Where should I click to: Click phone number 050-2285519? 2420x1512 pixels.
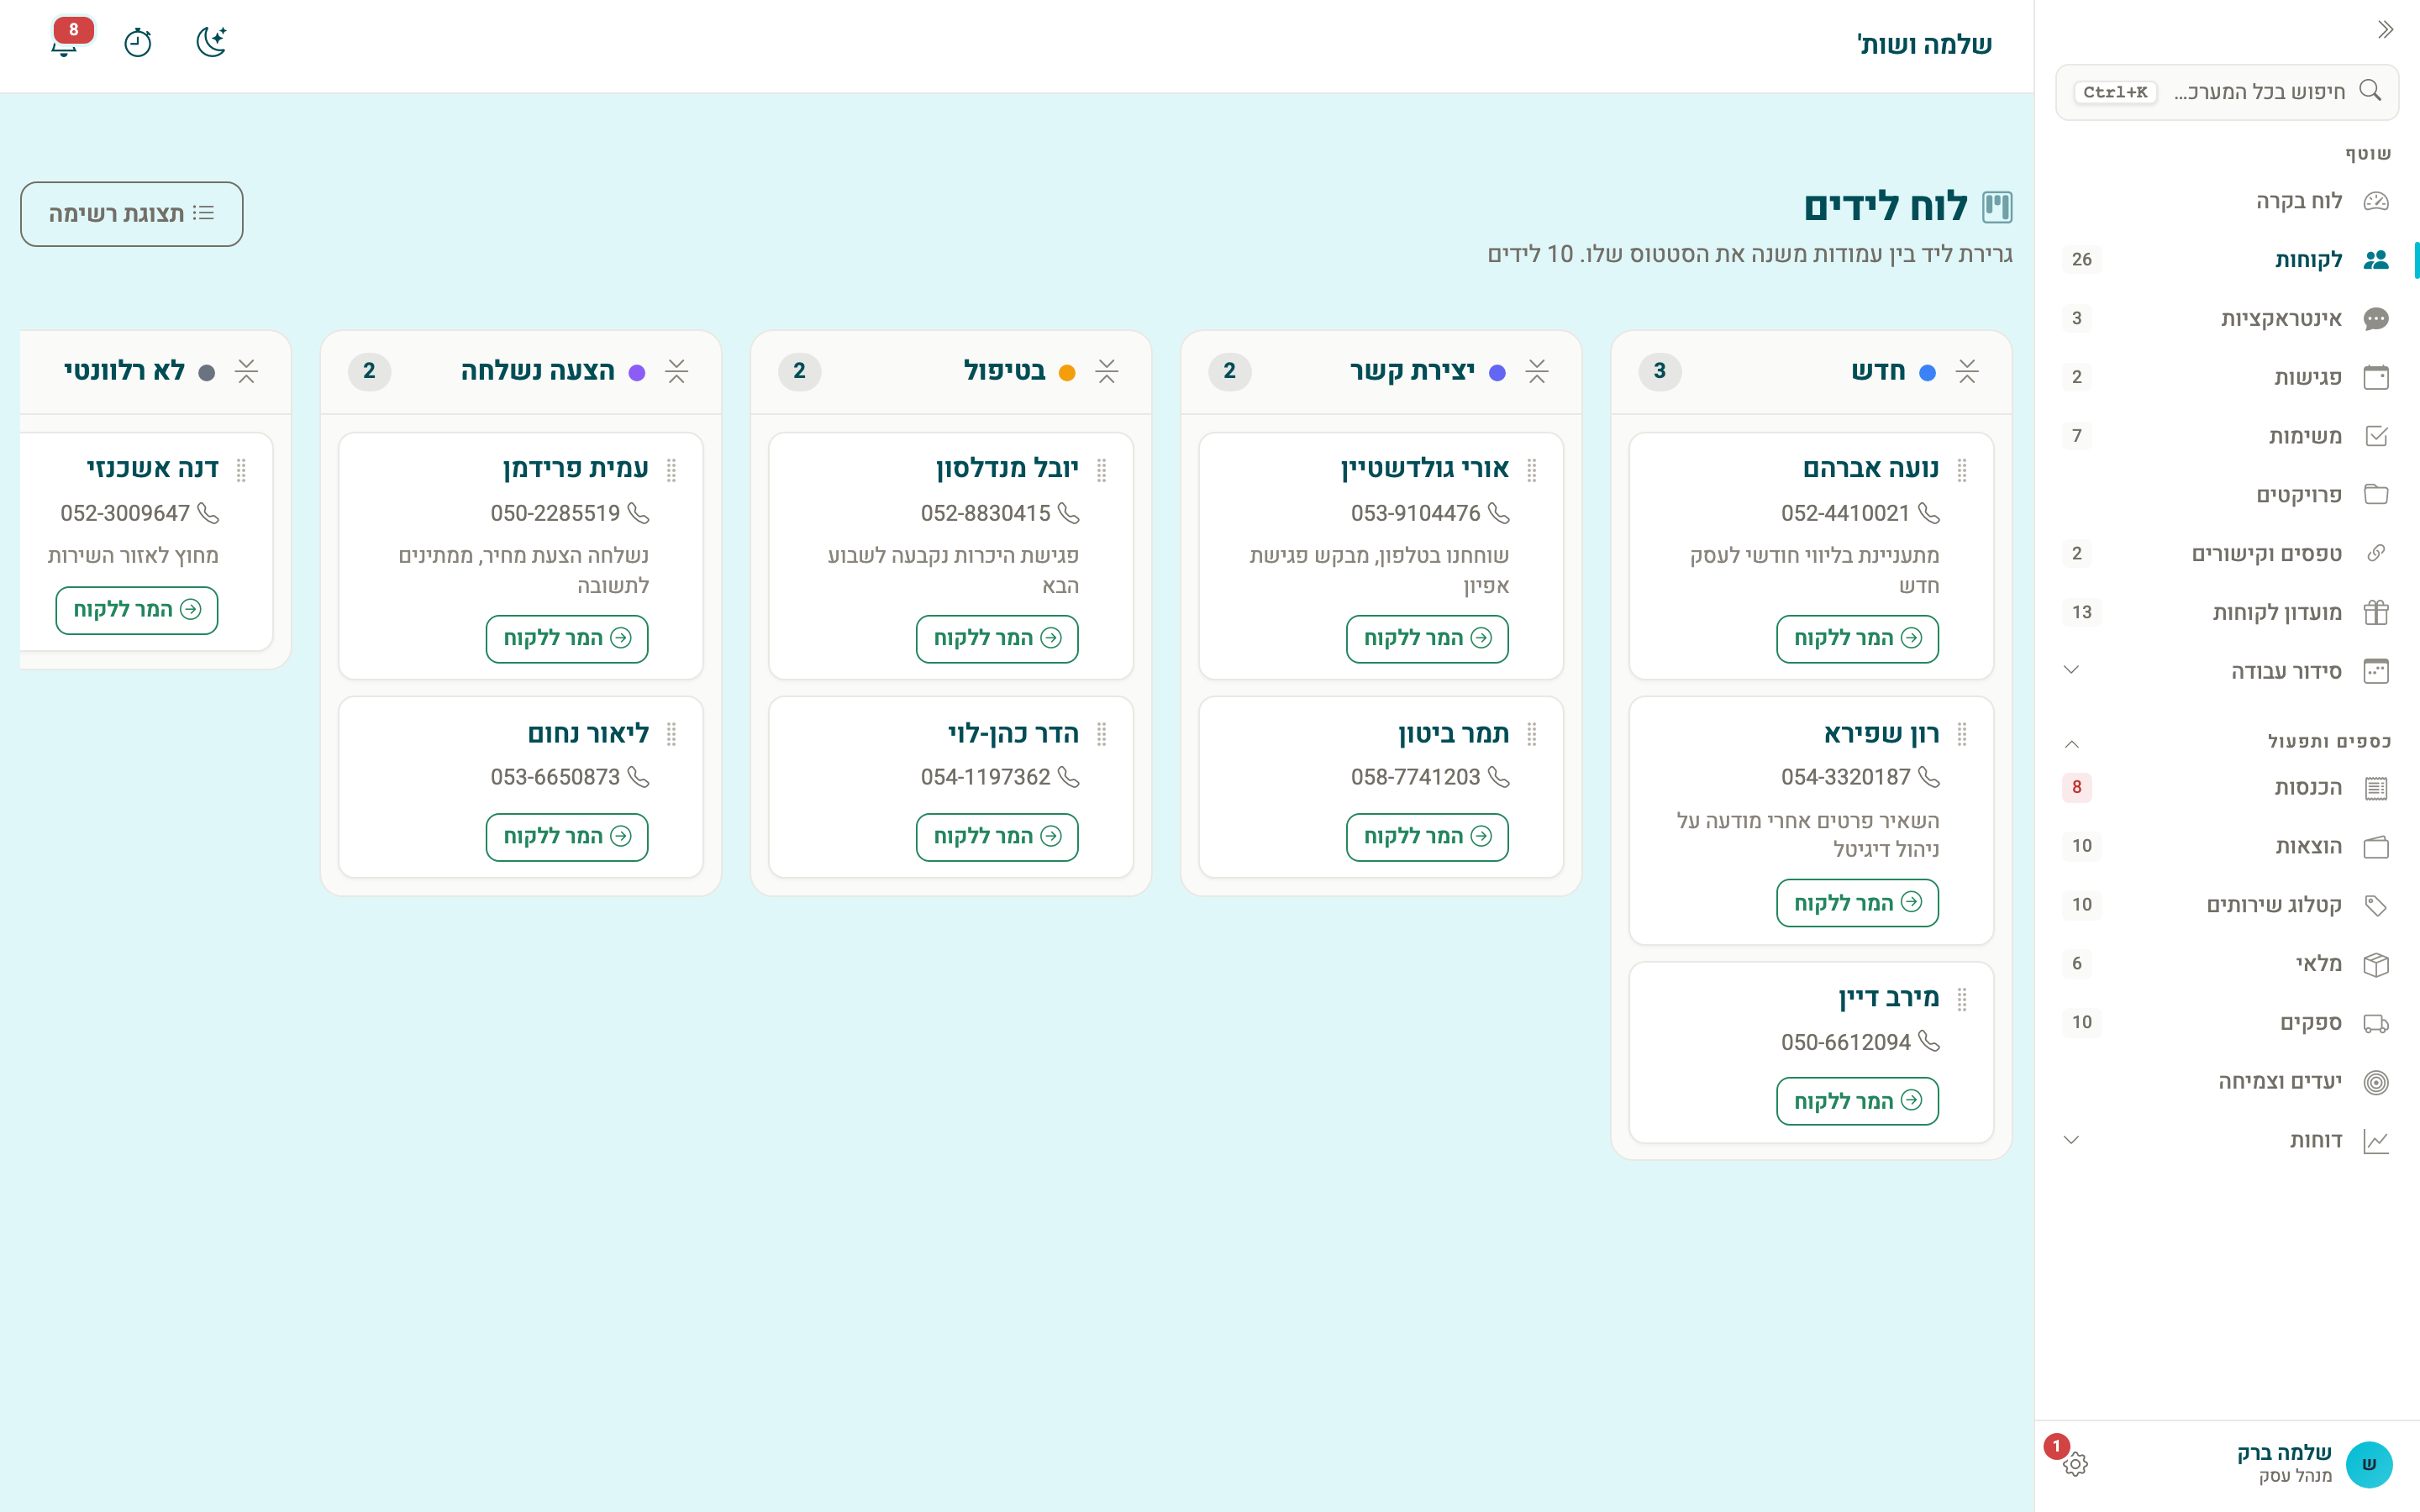555,514
